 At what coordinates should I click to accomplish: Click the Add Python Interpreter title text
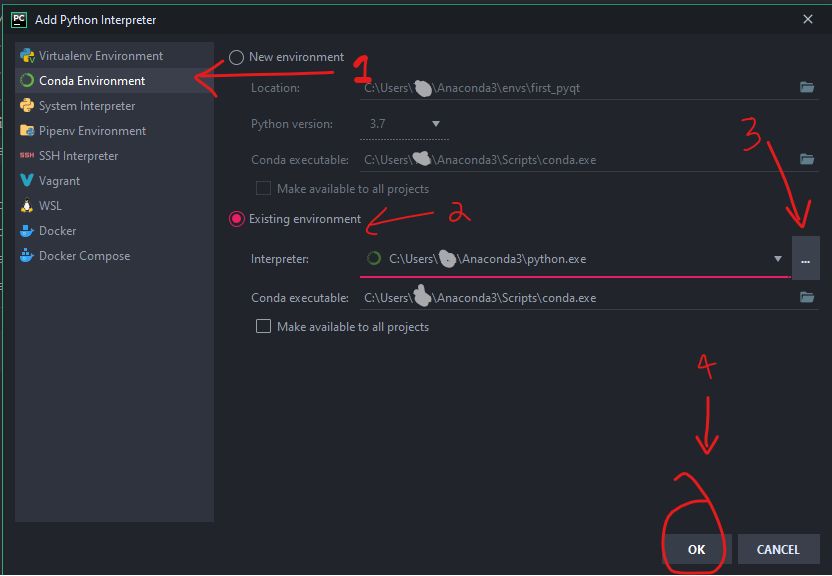coord(96,20)
